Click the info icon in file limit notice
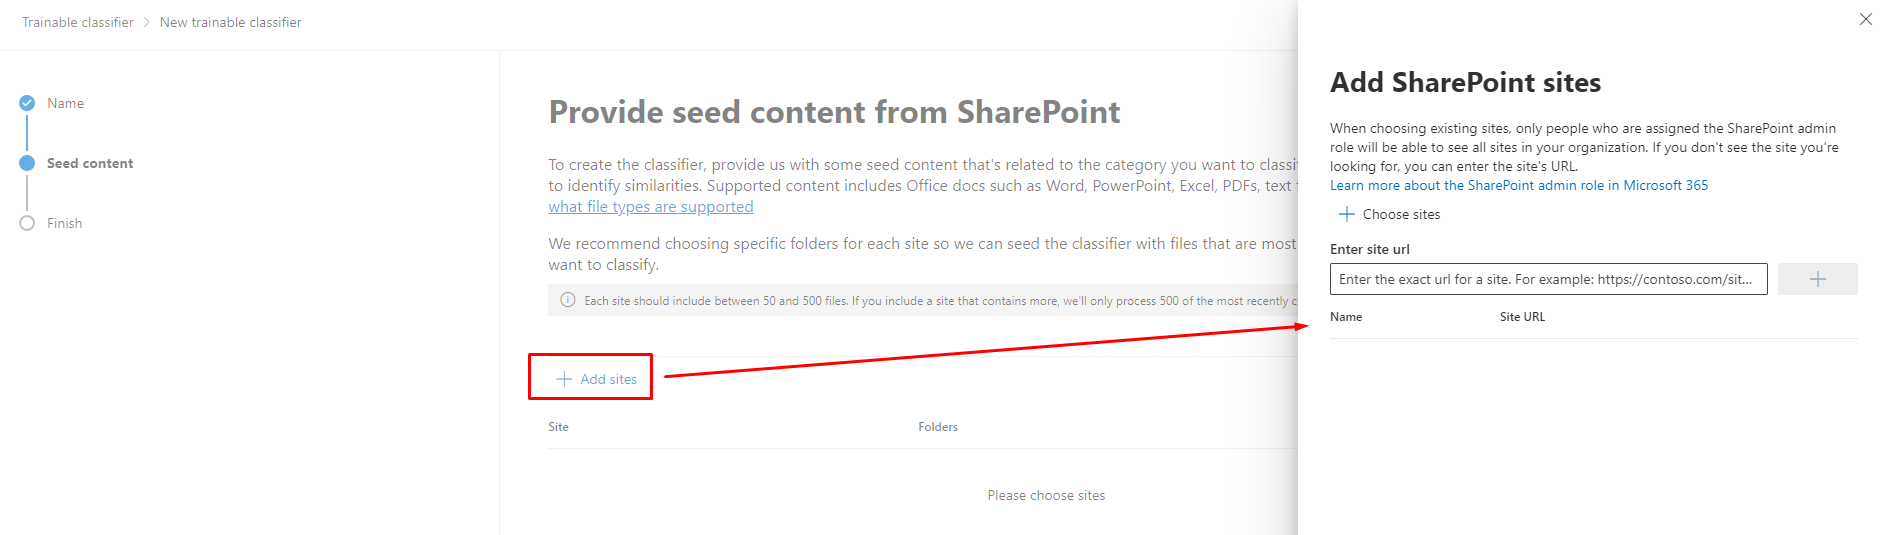Viewport: 1882px width, 535px height. [568, 300]
